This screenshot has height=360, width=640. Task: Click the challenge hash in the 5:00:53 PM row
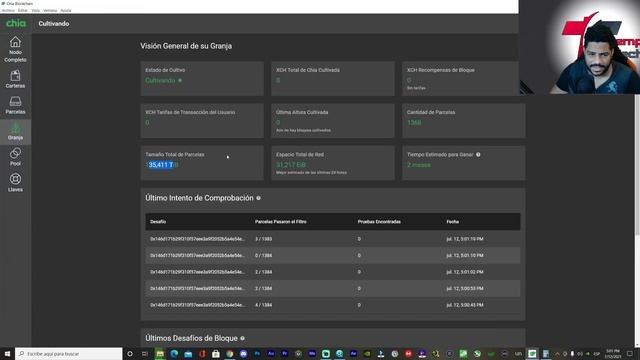198,289
